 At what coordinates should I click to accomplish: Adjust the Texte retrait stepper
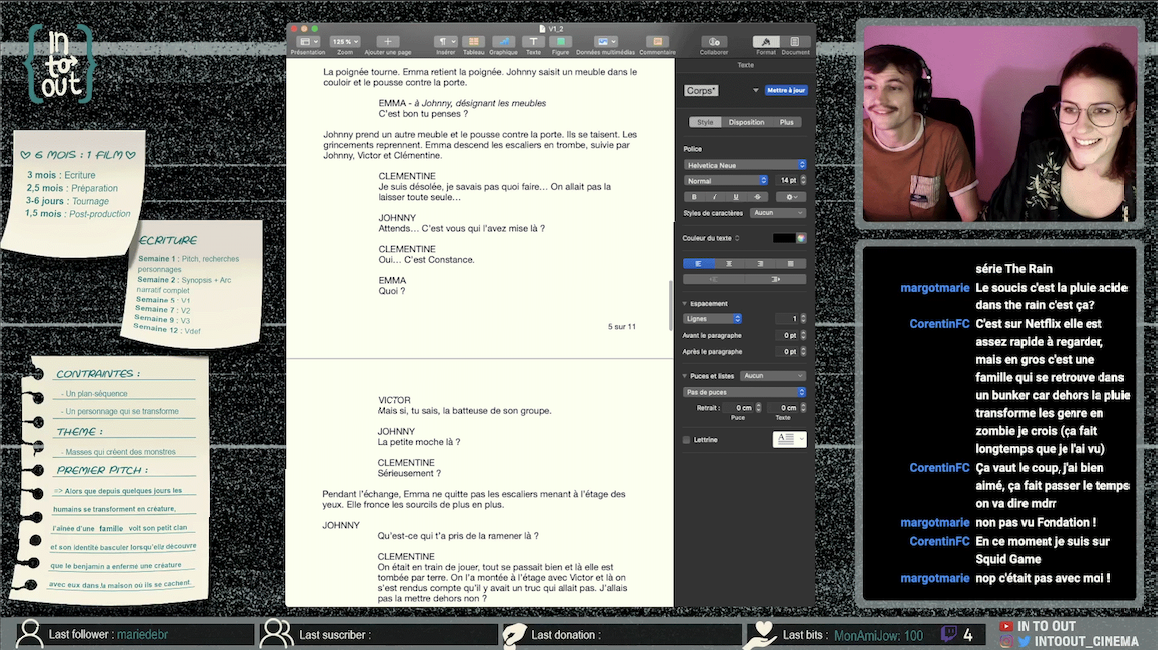pos(804,408)
